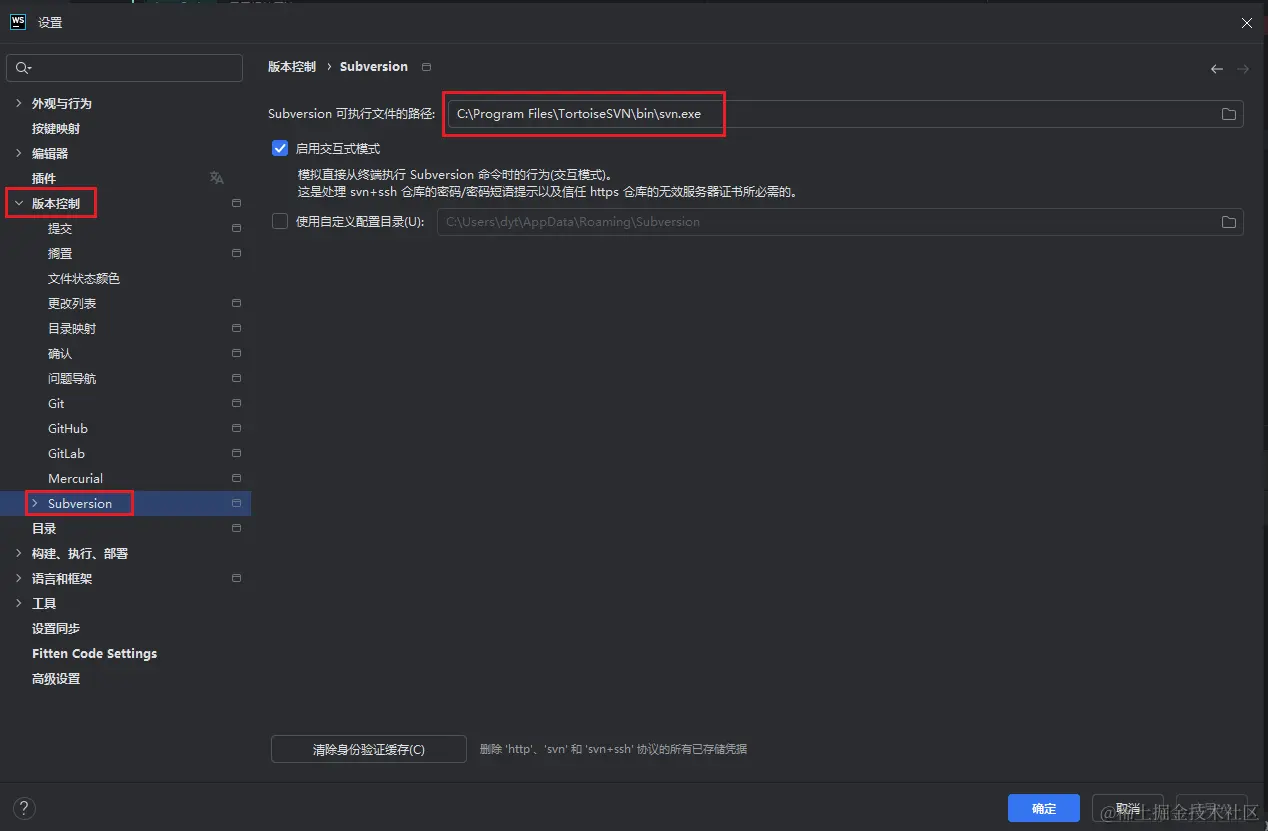Select 目录 in the settings tree
Viewport: 1268px width, 831px height.
(44, 528)
